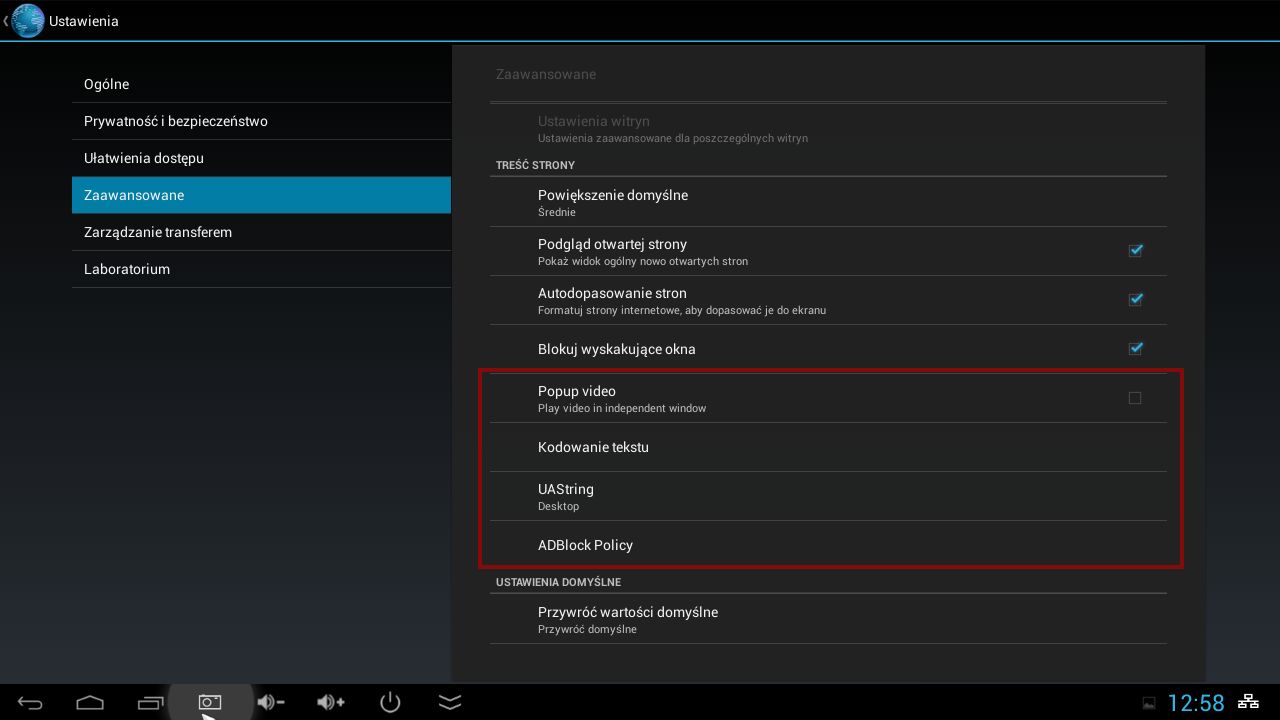Image resolution: width=1280 pixels, height=720 pixels.
Task: Click 'Pokaż widok ogólny nowo otwartych stron' text
Action: click(x=643, y=261)
